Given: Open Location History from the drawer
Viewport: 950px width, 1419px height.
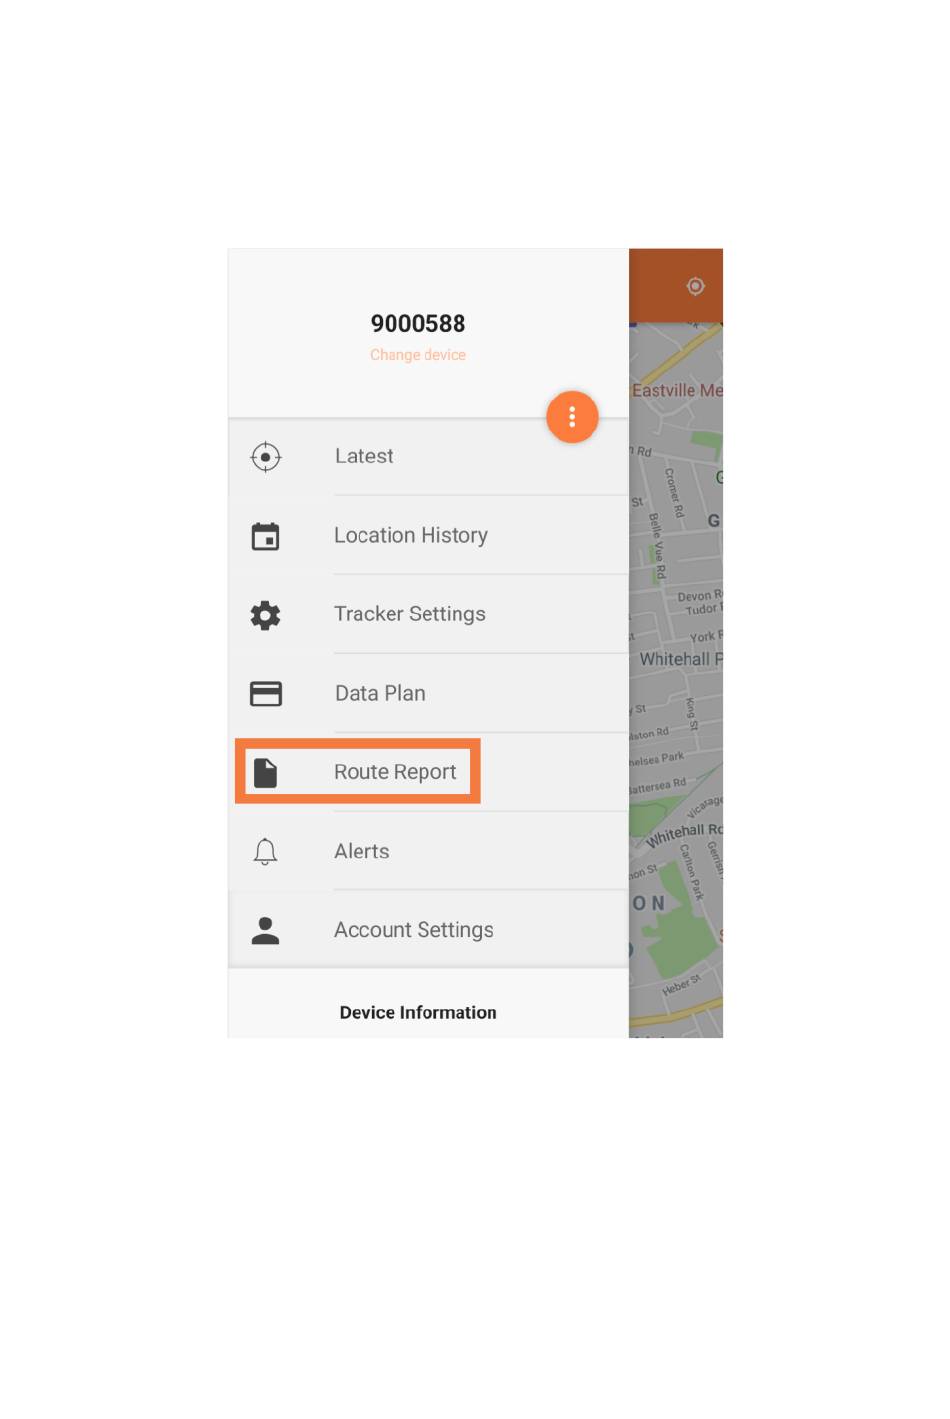Looking at the screenshot, I should [410, 535].
